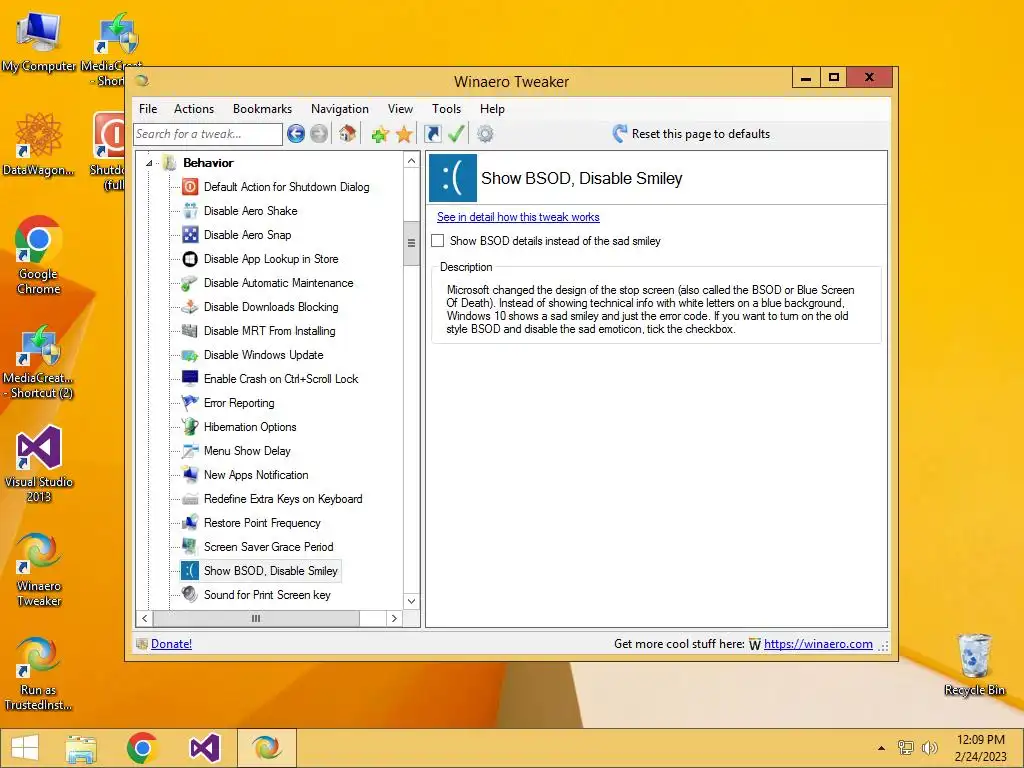Click the Disable Downloads Blocking icon
Image resolution: width=1024 pixels, height=768 pixels.
(x=190, y=307)
